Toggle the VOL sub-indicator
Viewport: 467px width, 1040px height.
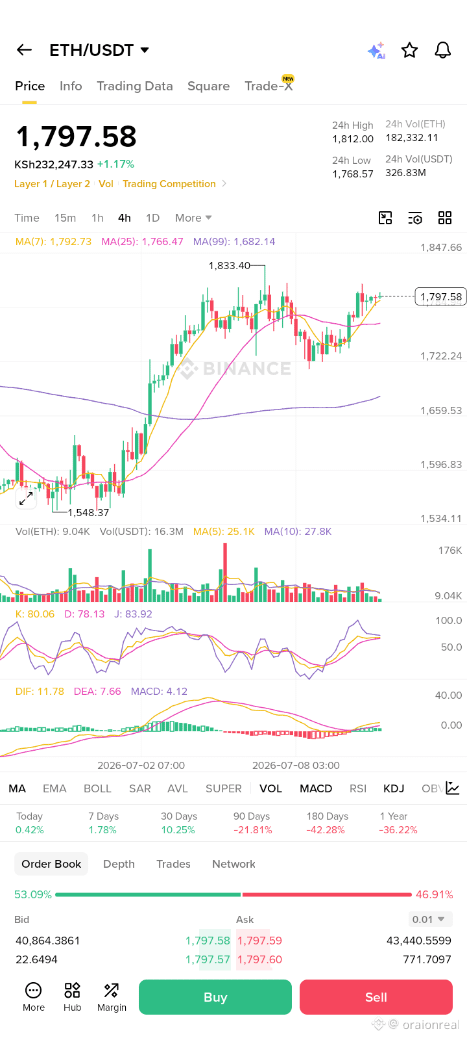click(x=271, y=788)
